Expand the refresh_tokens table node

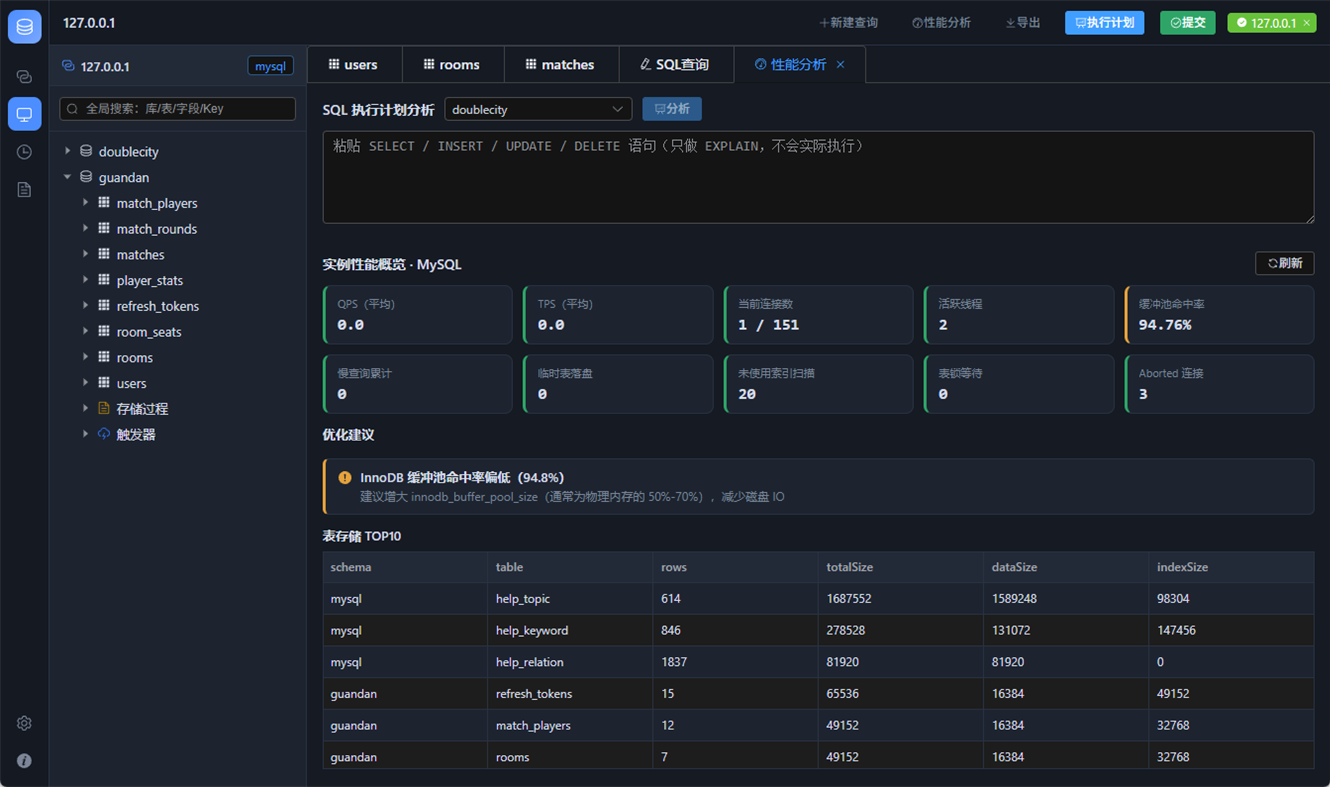85,305
